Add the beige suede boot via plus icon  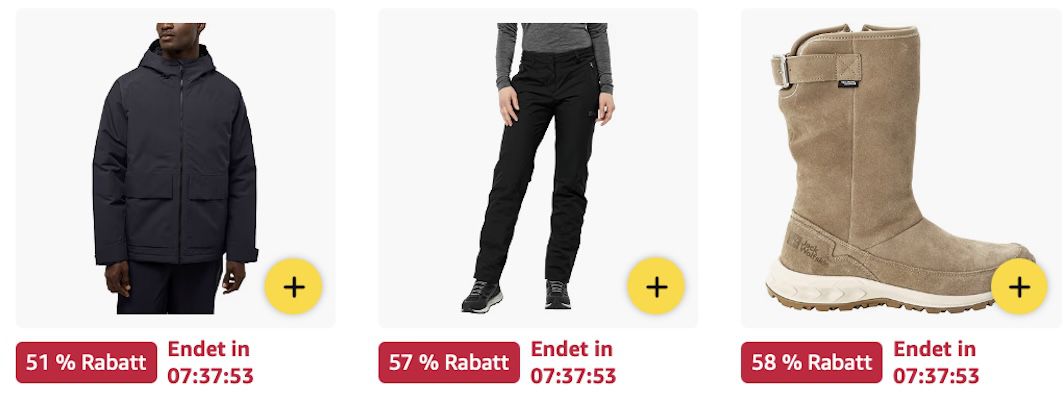point(1019,287)
